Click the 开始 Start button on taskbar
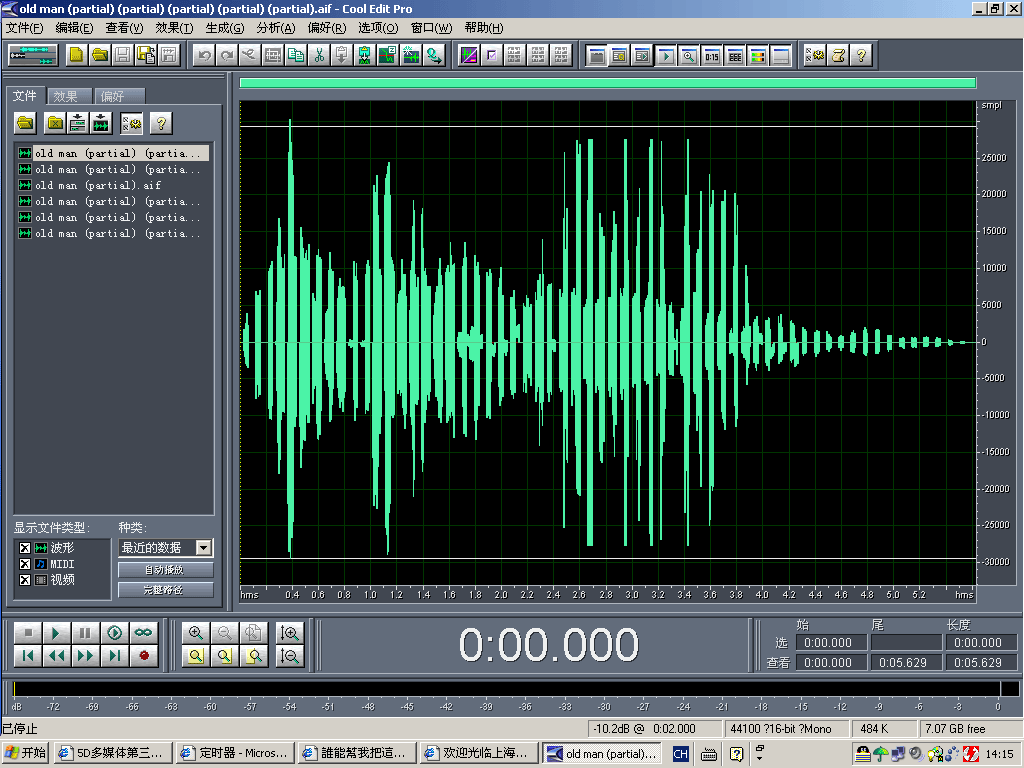This screenshot has height=768, width=1024. 26,753
